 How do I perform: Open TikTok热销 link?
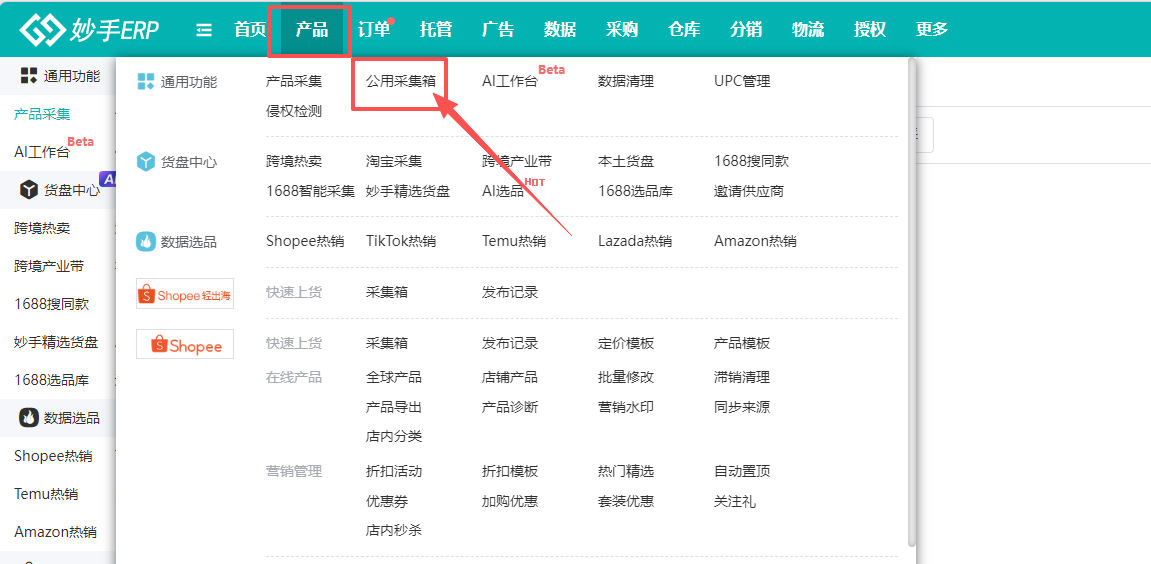point(401,242)
